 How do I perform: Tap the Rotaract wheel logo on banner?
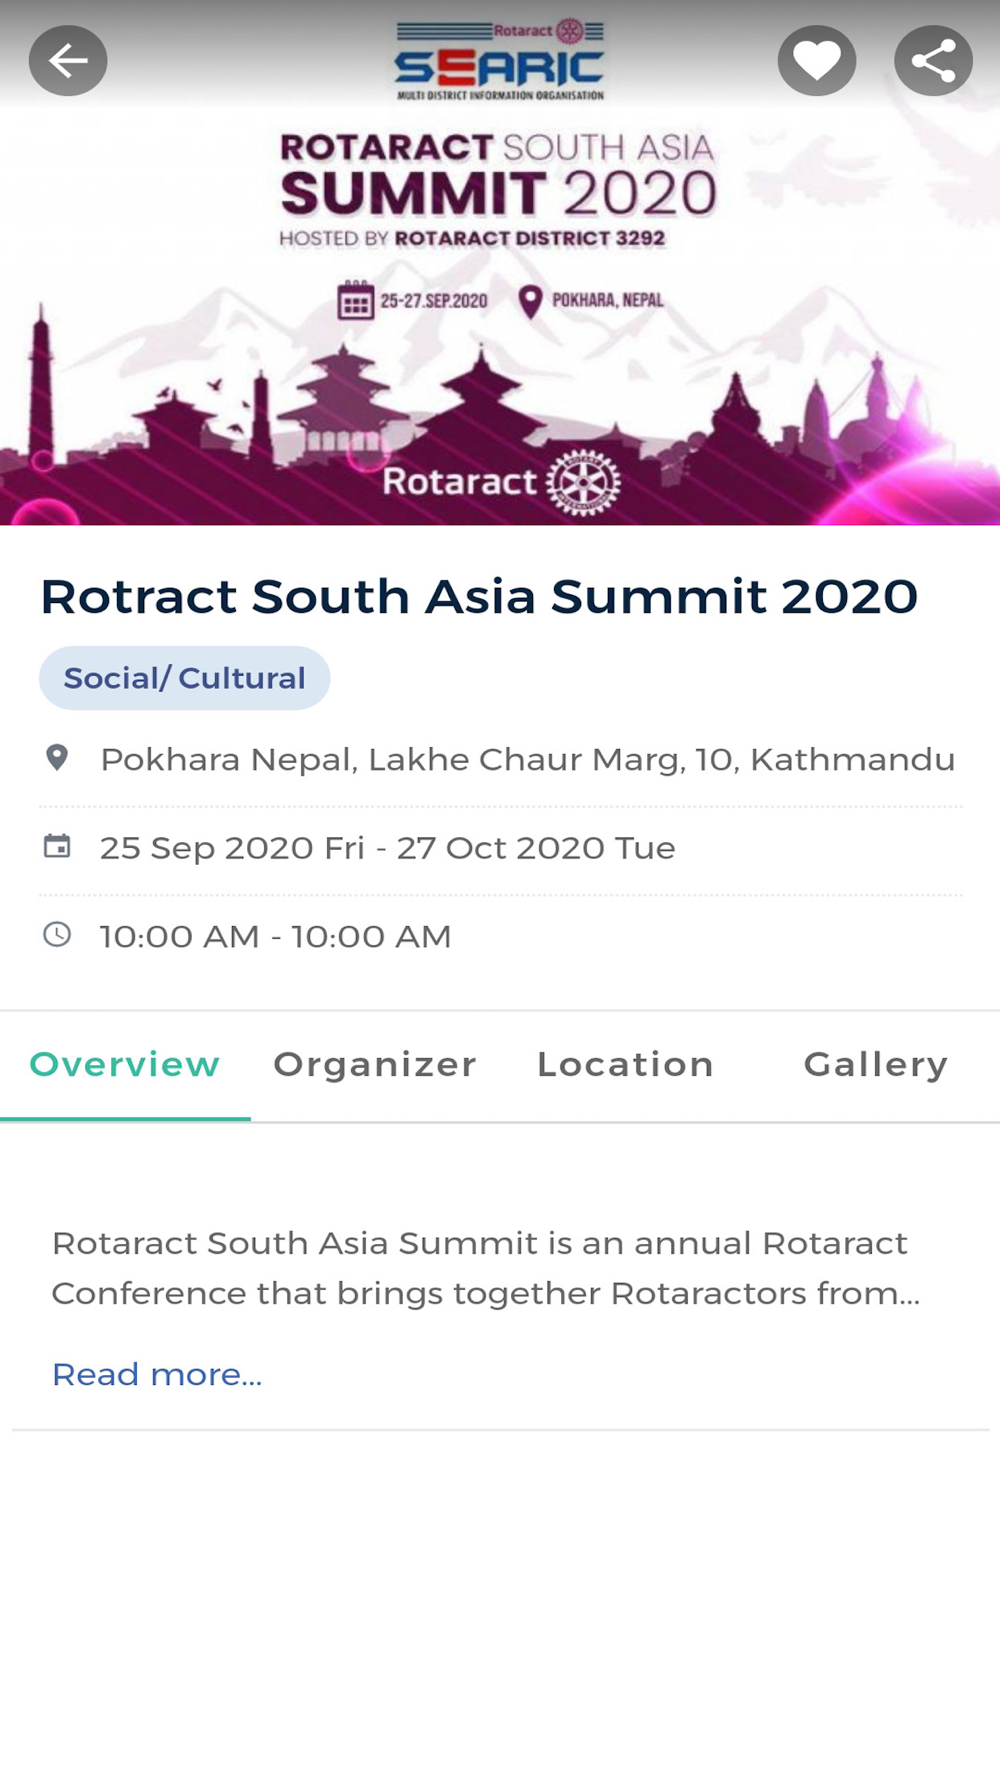pos(583,482)
